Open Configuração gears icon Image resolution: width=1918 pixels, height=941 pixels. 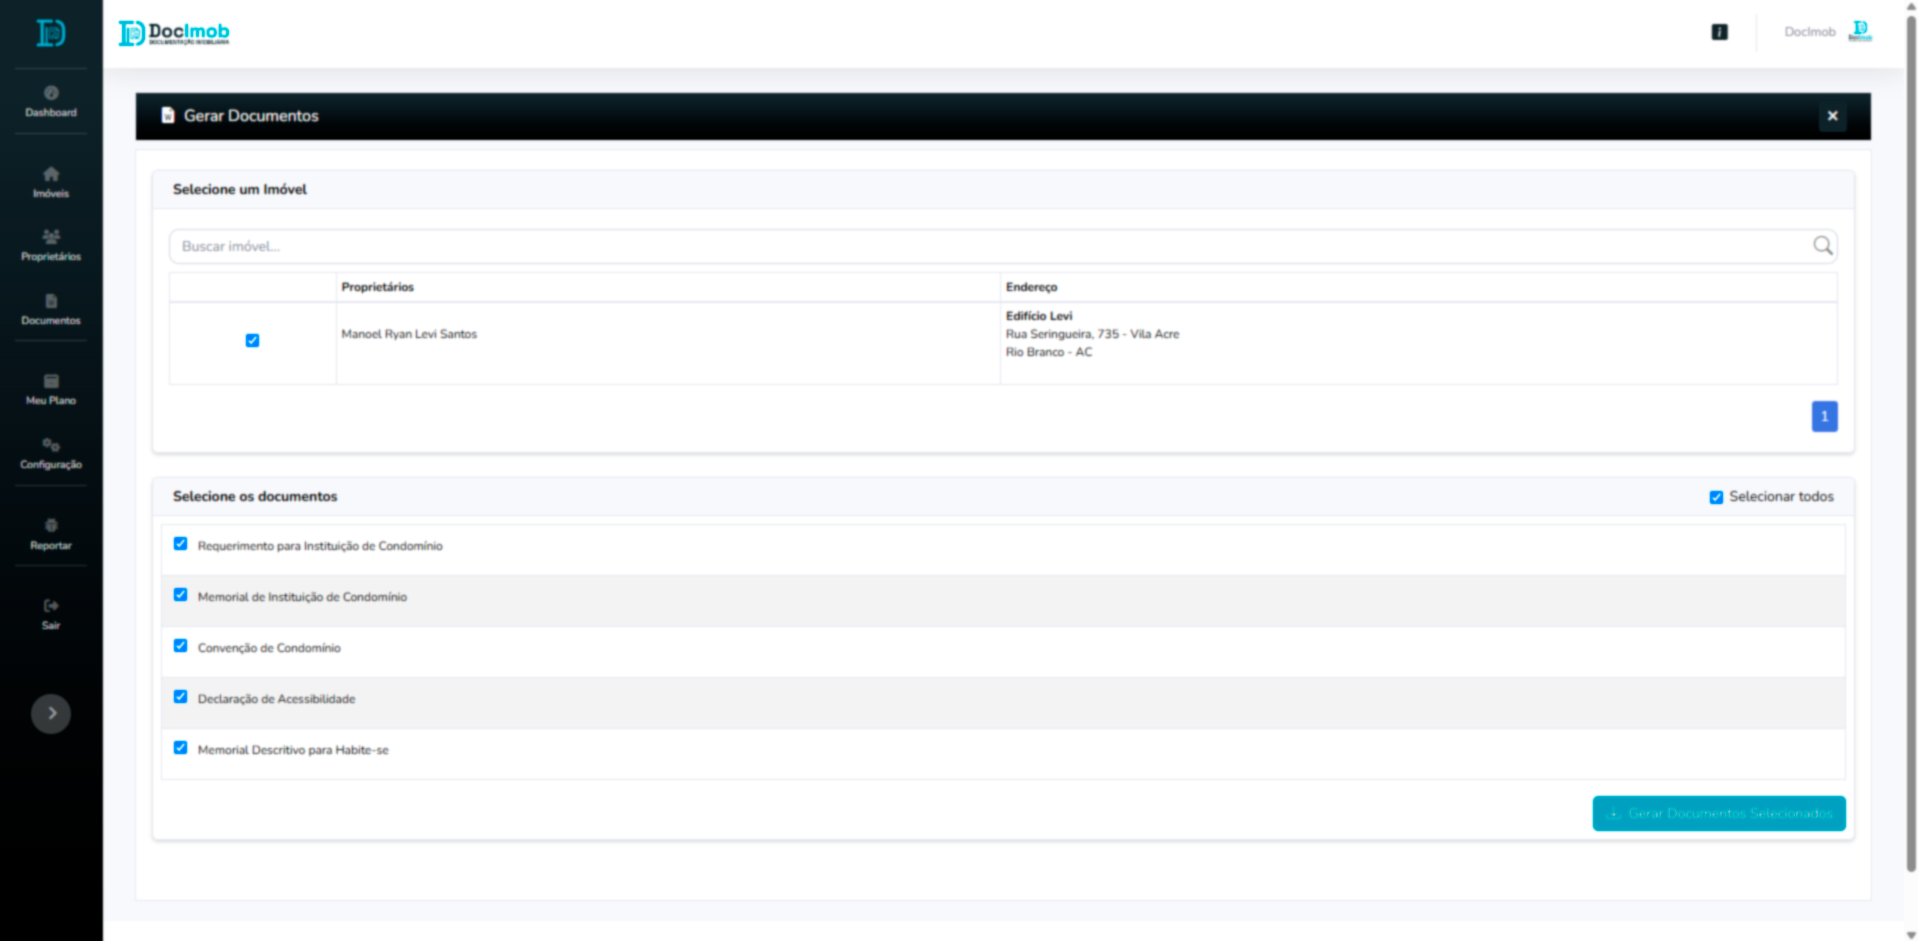[51, 445]
